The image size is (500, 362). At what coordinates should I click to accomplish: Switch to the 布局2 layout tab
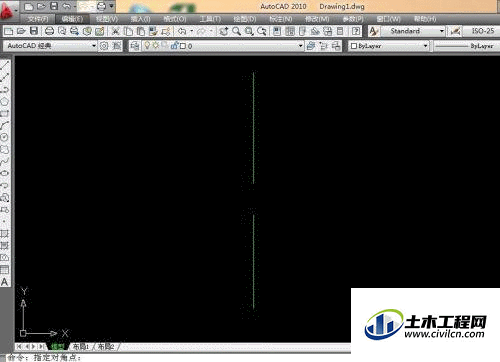point(106,347)
